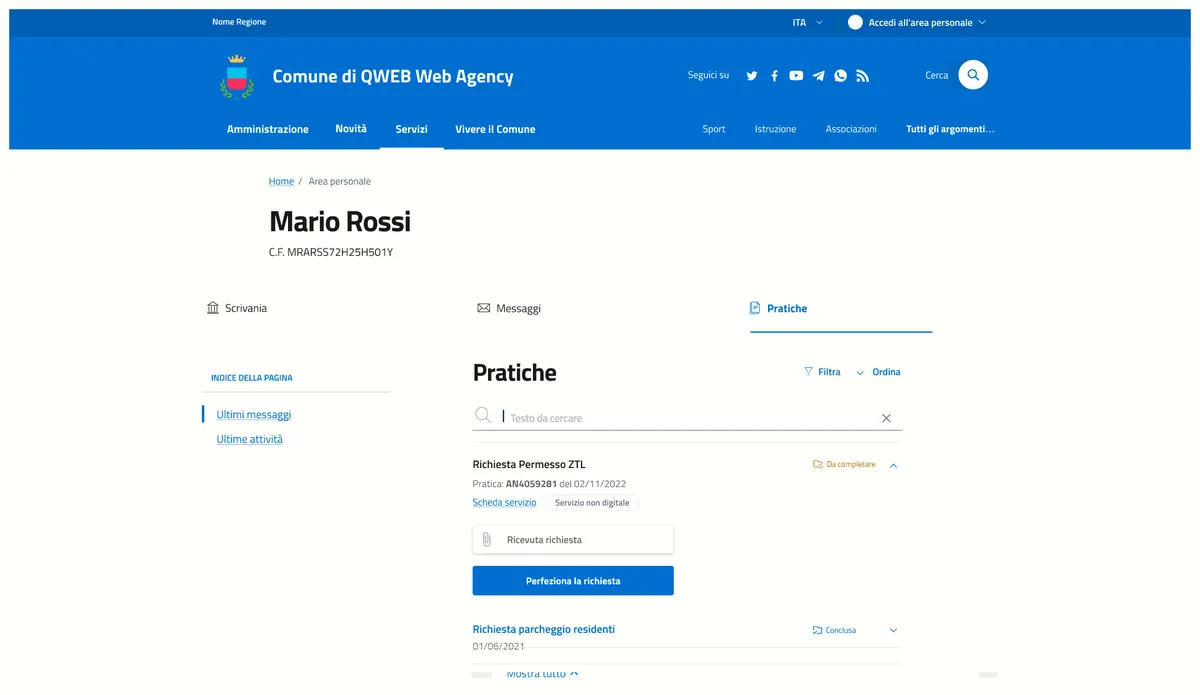Collapse the Richiesta Permesso ZTL details
This screenshot has width=1200, height=695.
(894, 464)
